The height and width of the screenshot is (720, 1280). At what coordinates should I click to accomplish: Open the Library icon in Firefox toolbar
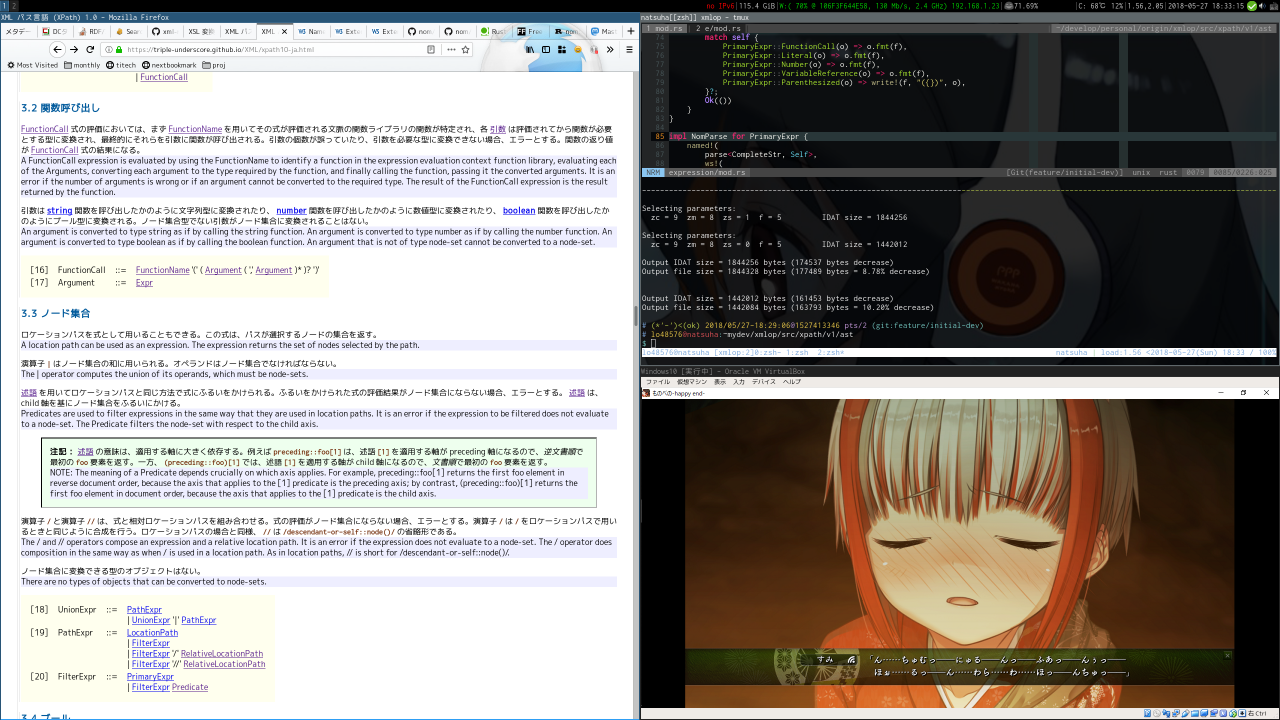point(529,49)
